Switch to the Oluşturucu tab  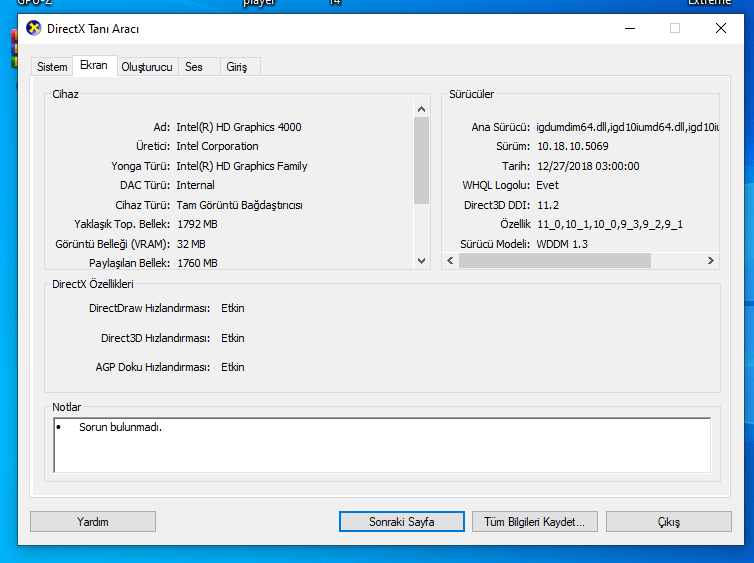(x=147, y=67)
